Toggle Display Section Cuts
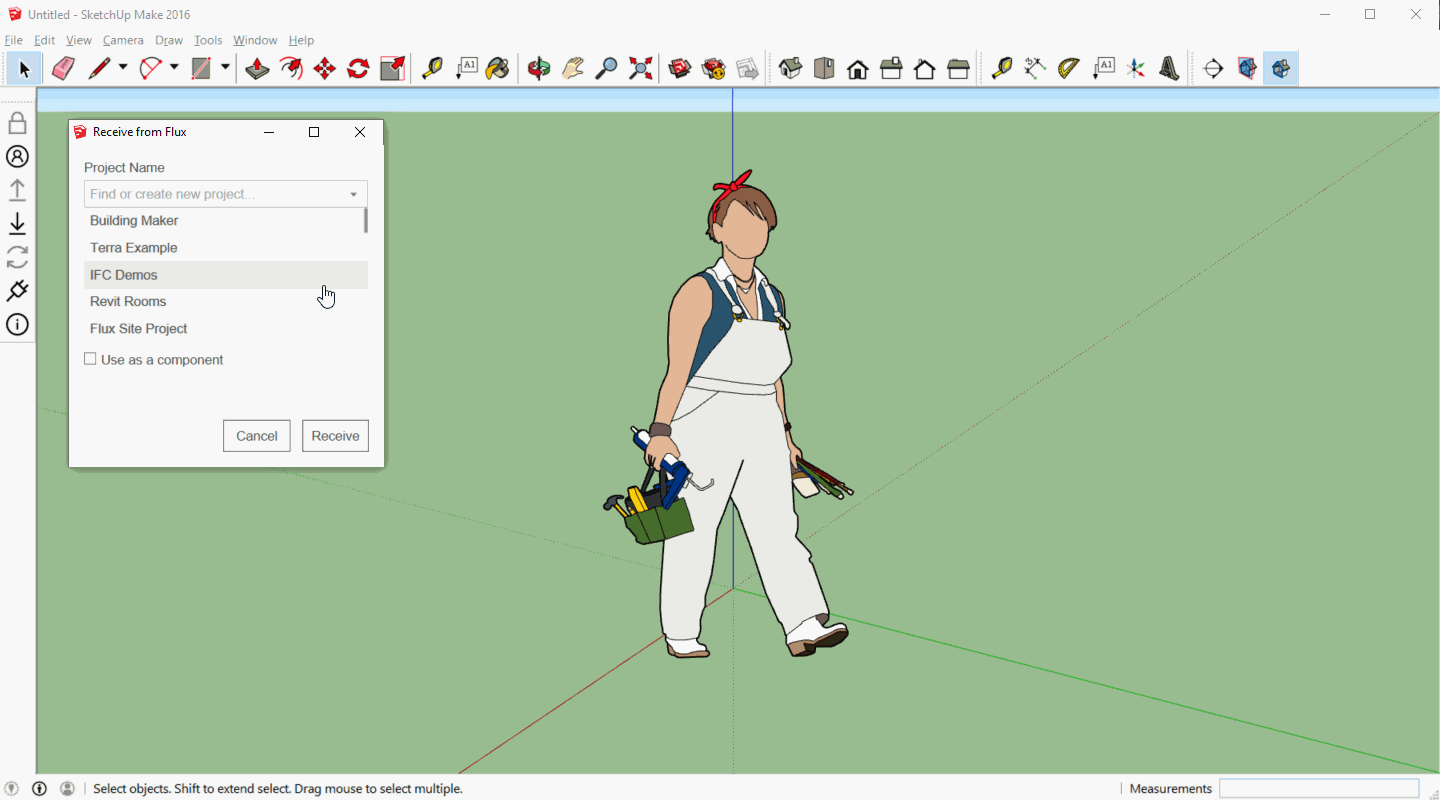The image size is (1440, 800). pos(1280,68)
